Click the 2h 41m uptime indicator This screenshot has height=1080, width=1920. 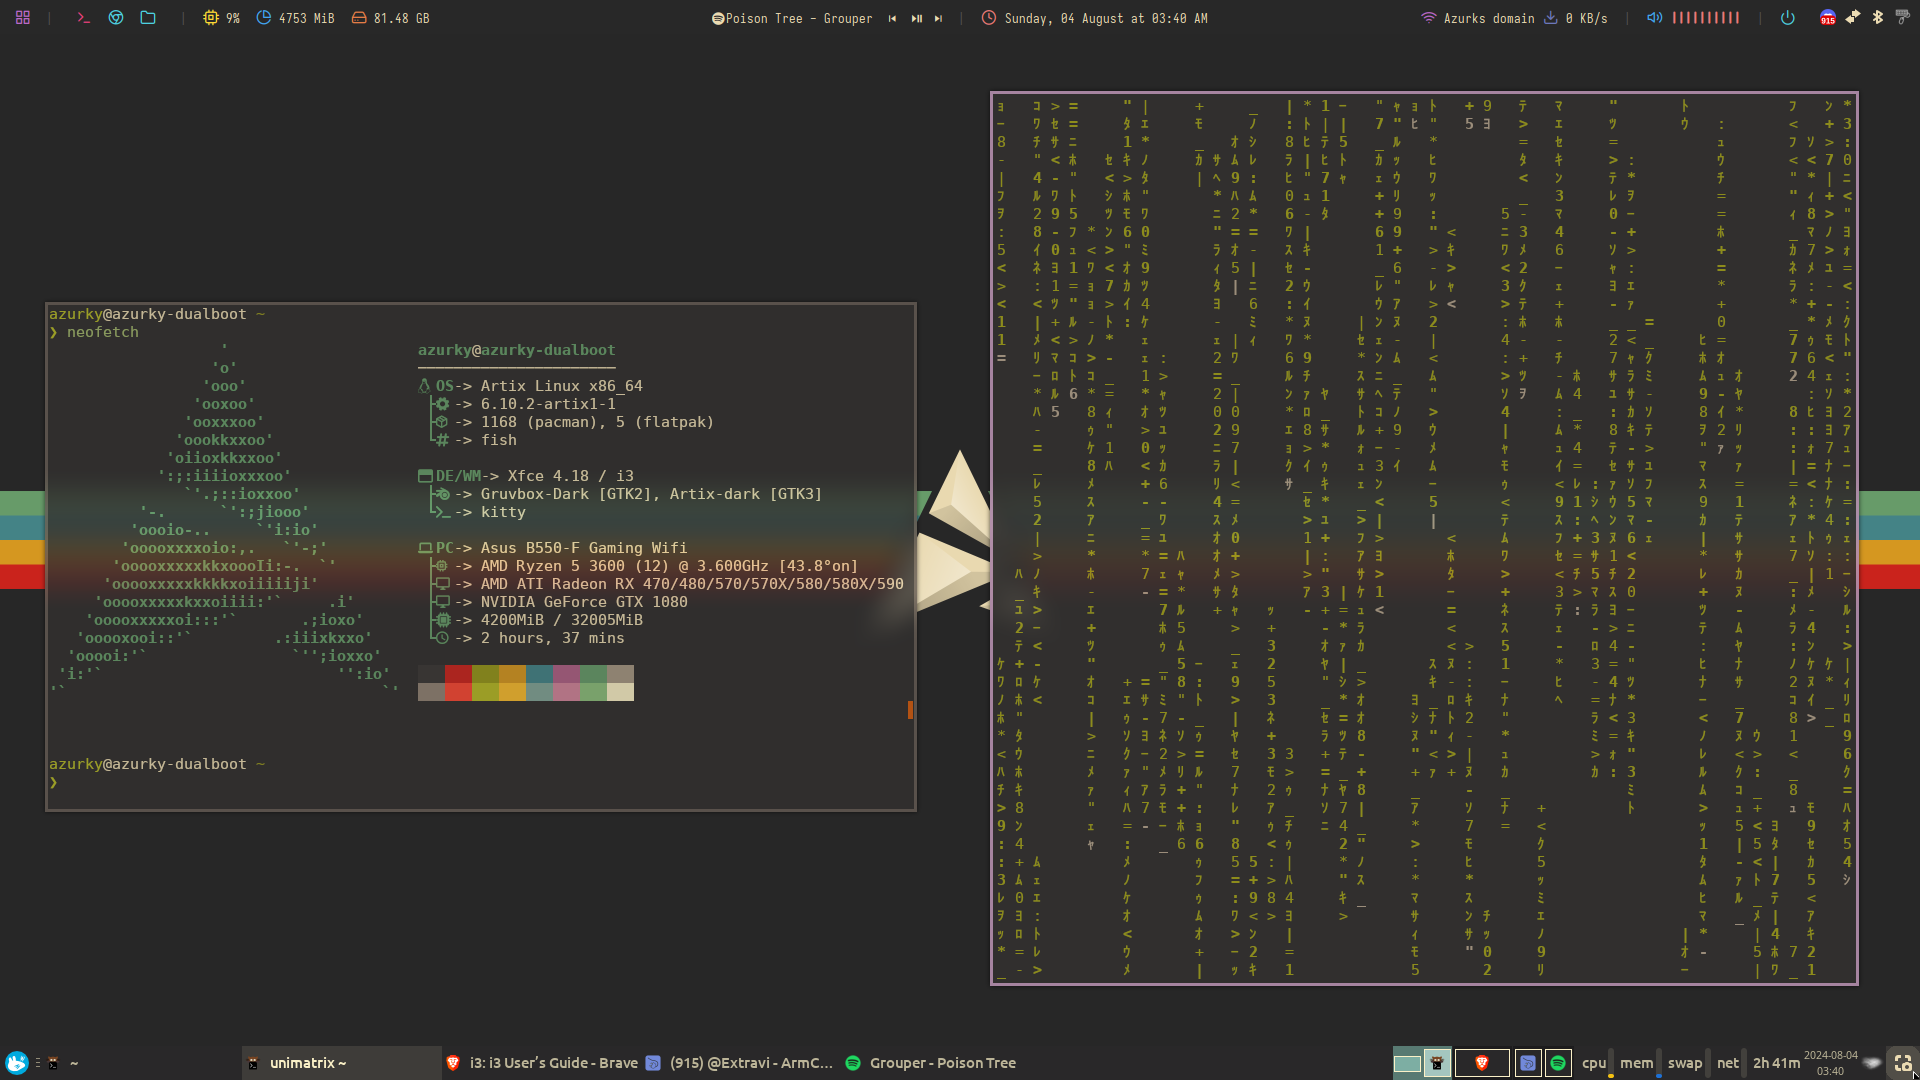pos(1777,1063)
